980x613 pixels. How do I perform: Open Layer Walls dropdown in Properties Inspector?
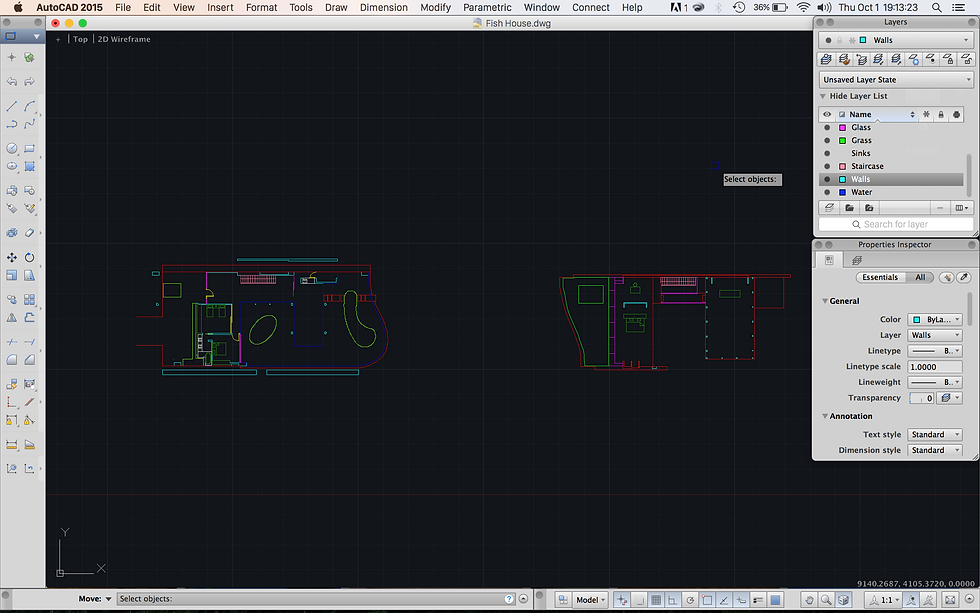point(935,336)
